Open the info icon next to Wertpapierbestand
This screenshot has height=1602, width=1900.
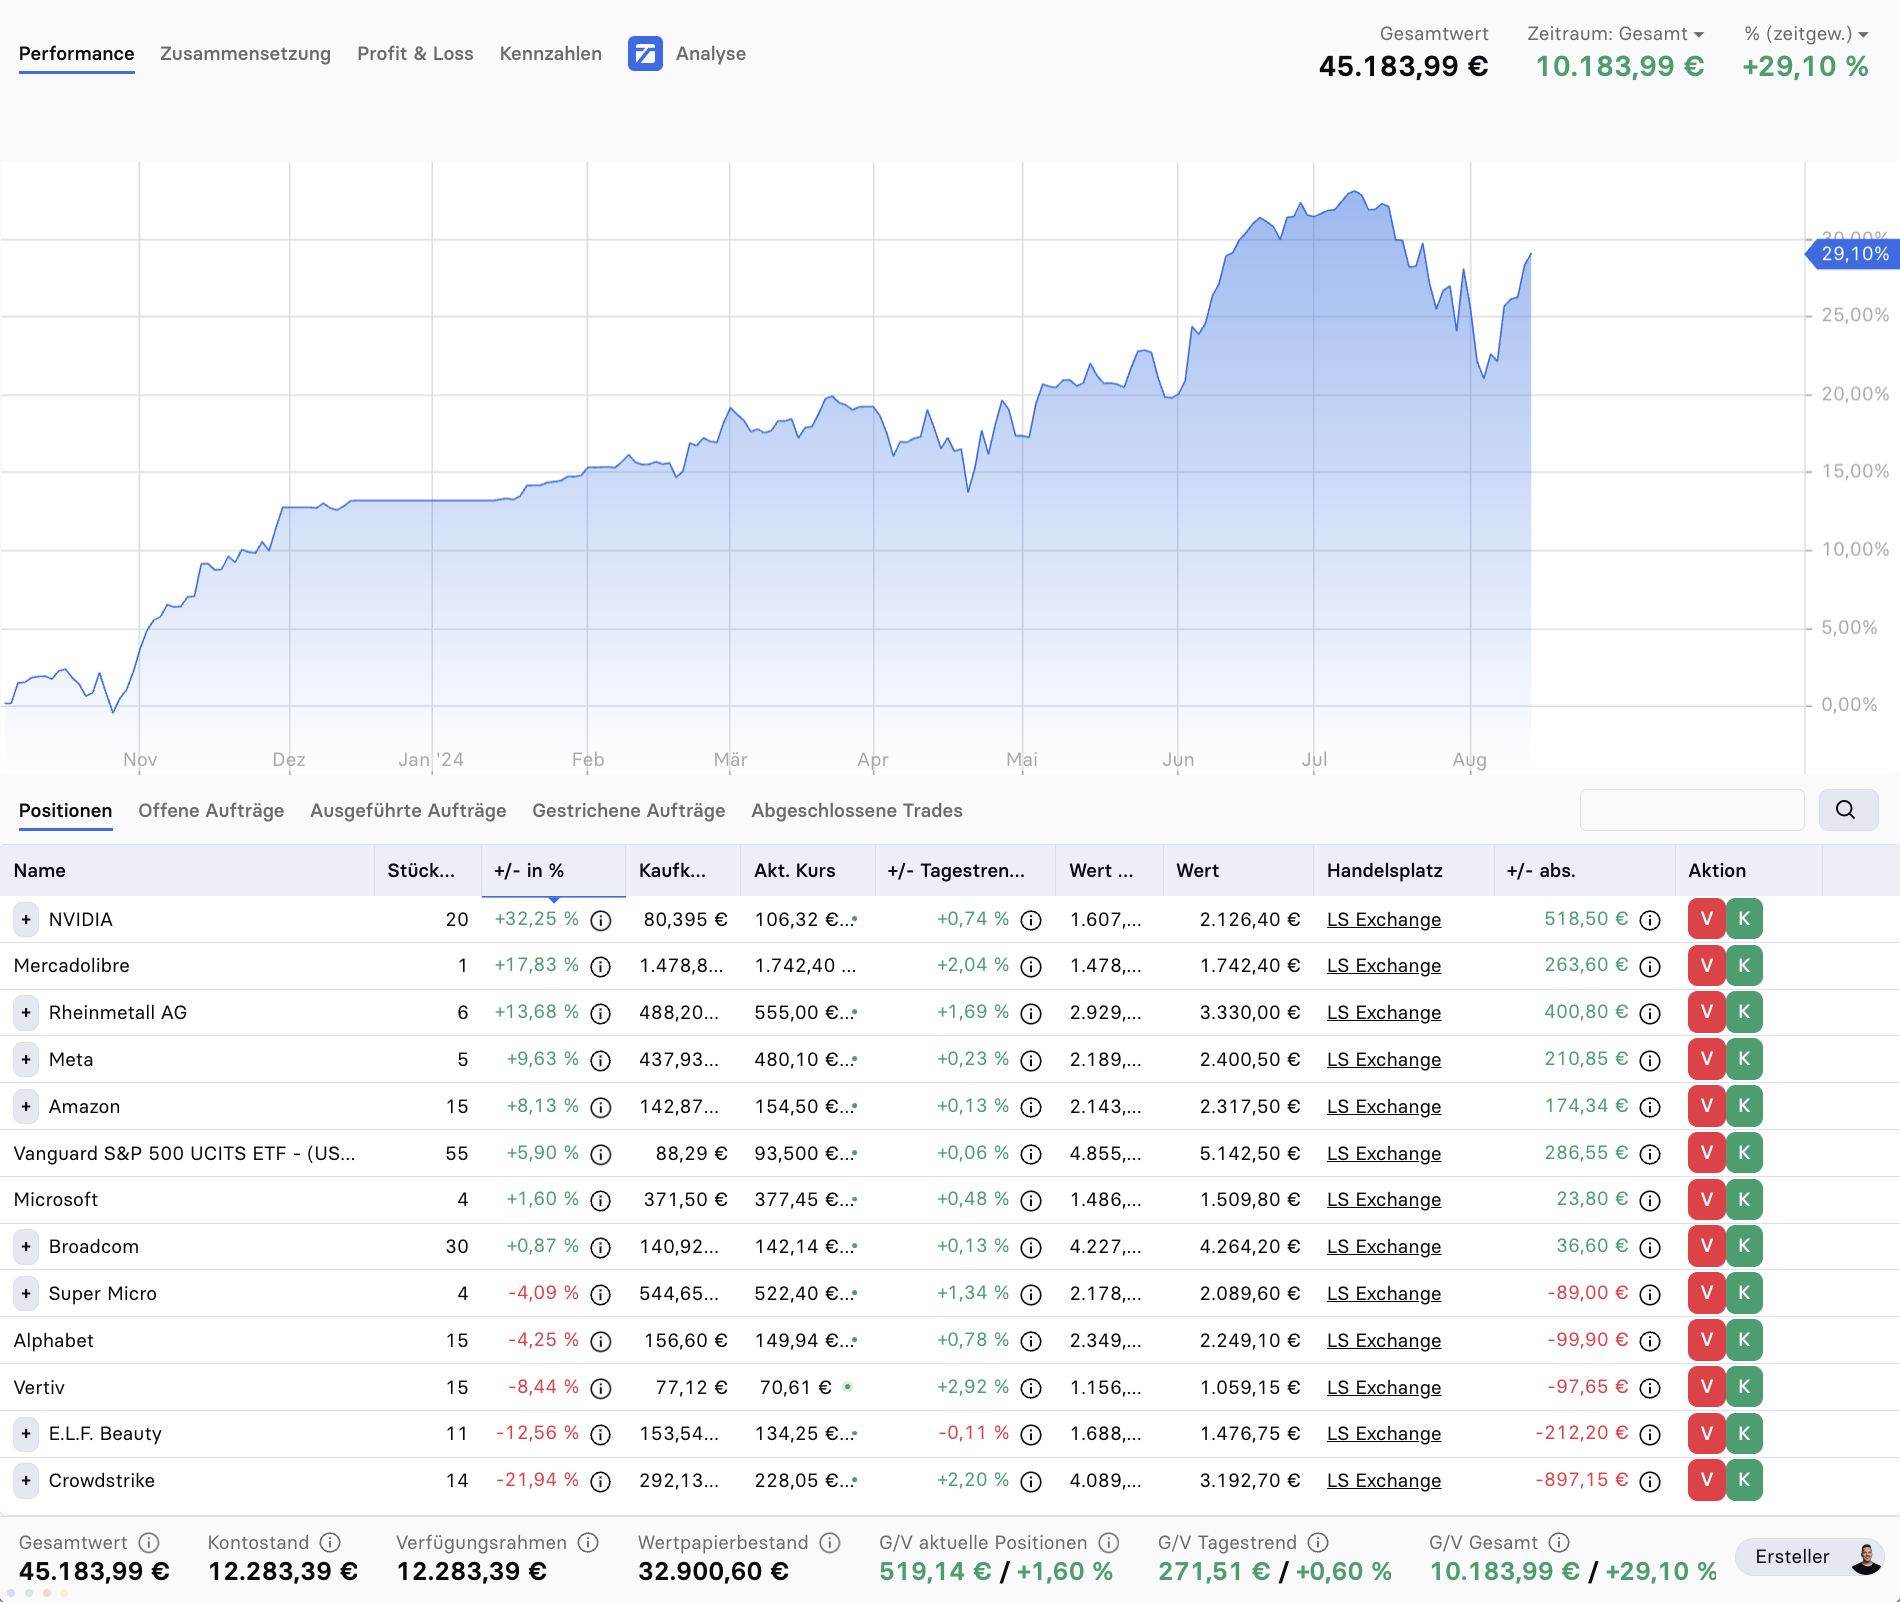pos(828,1542)
